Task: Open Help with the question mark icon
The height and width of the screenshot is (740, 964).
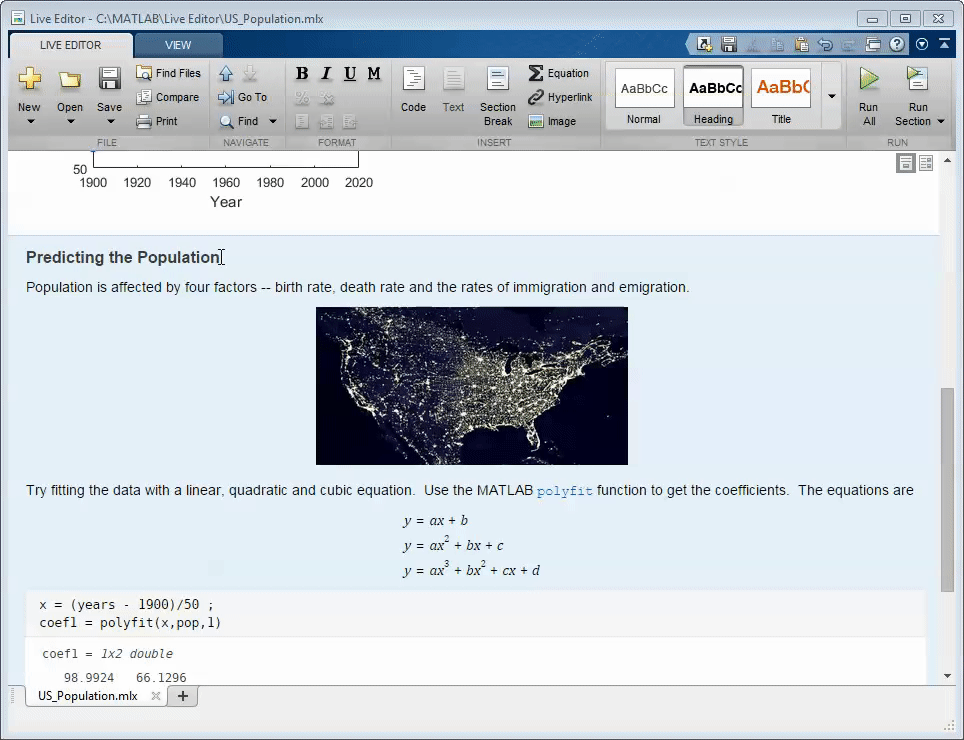Action: [897, 44]
